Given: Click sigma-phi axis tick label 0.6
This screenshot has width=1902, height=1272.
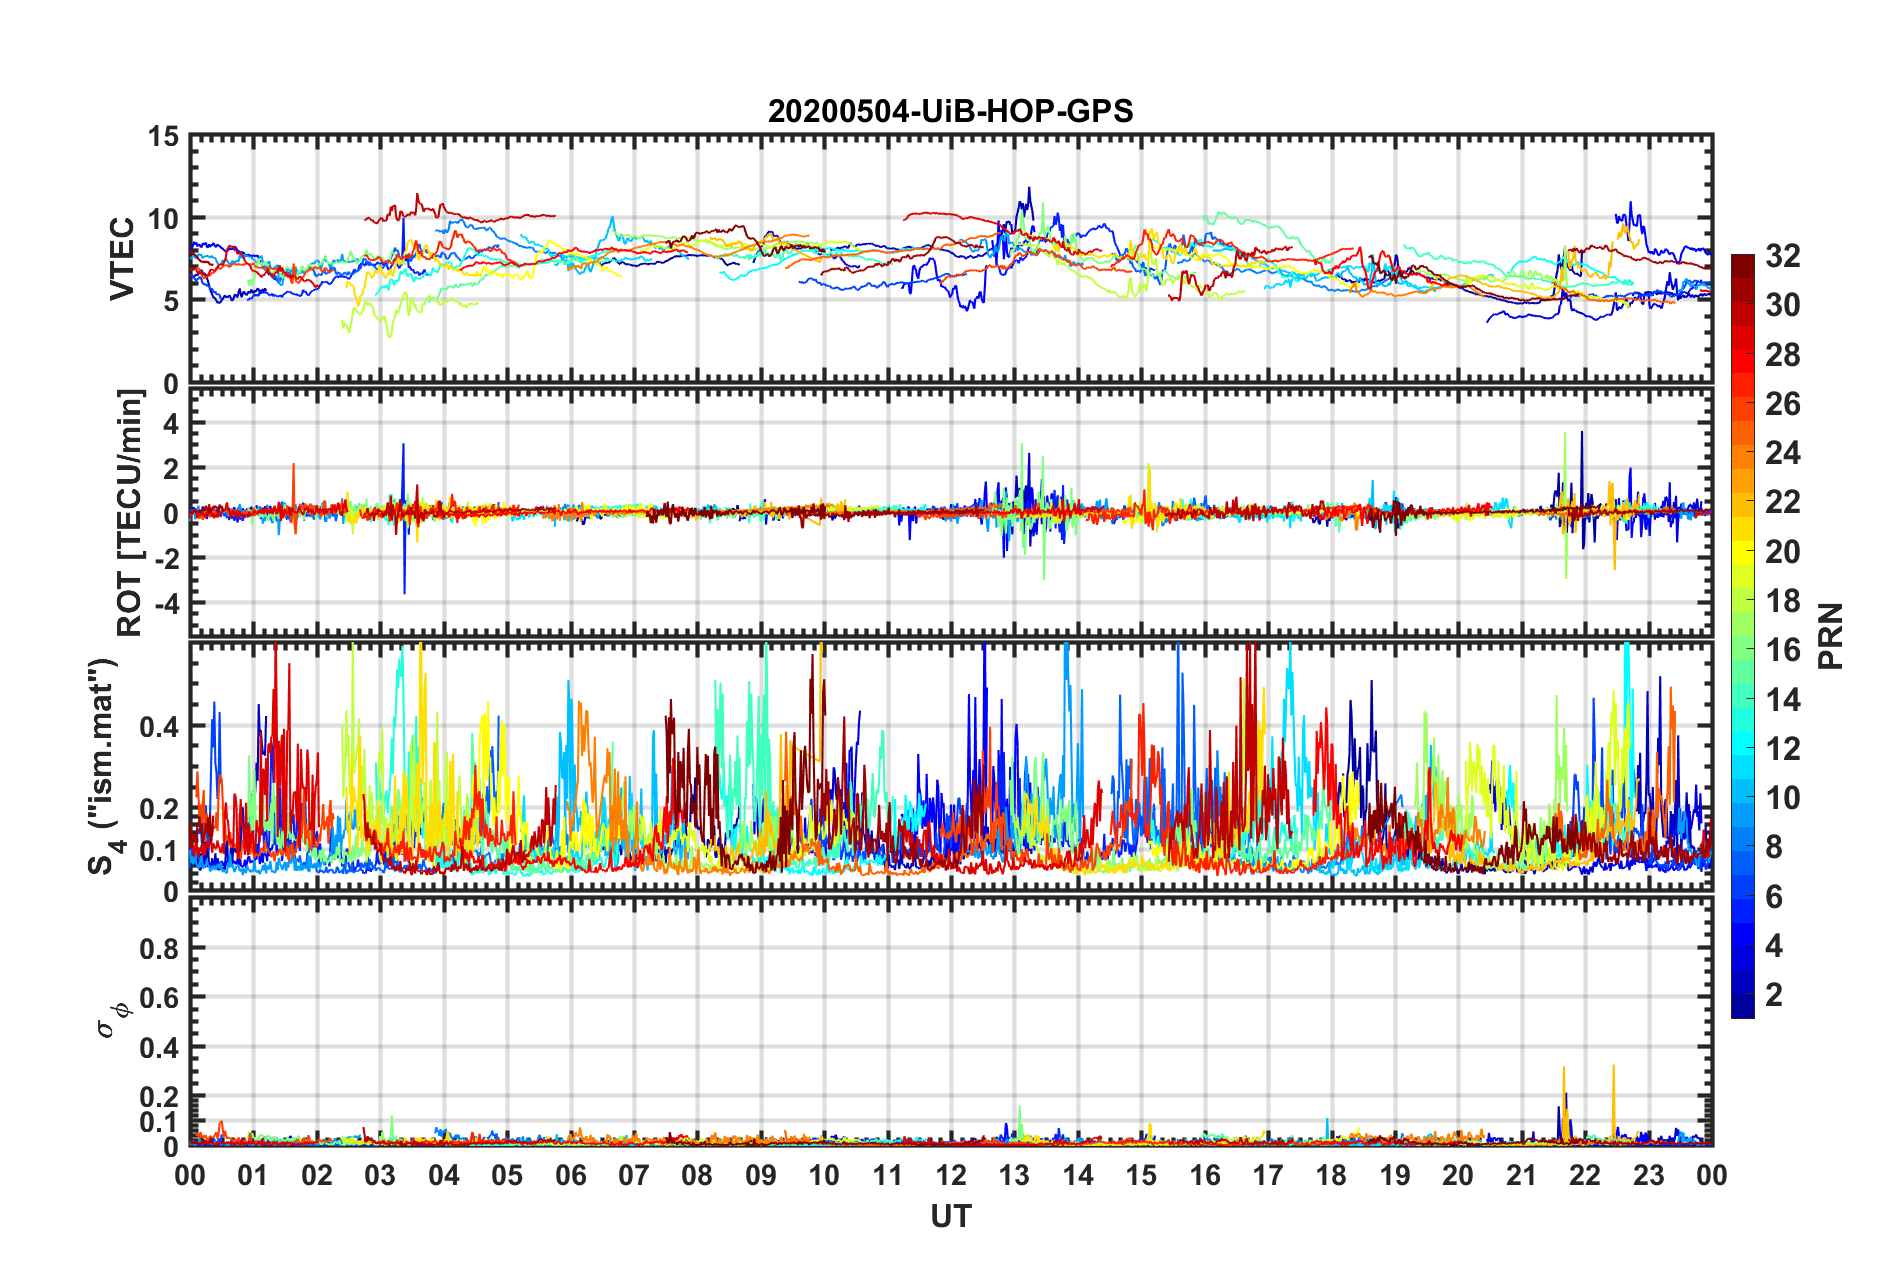Looking at the screenshot, I should [x=159, y=998].
